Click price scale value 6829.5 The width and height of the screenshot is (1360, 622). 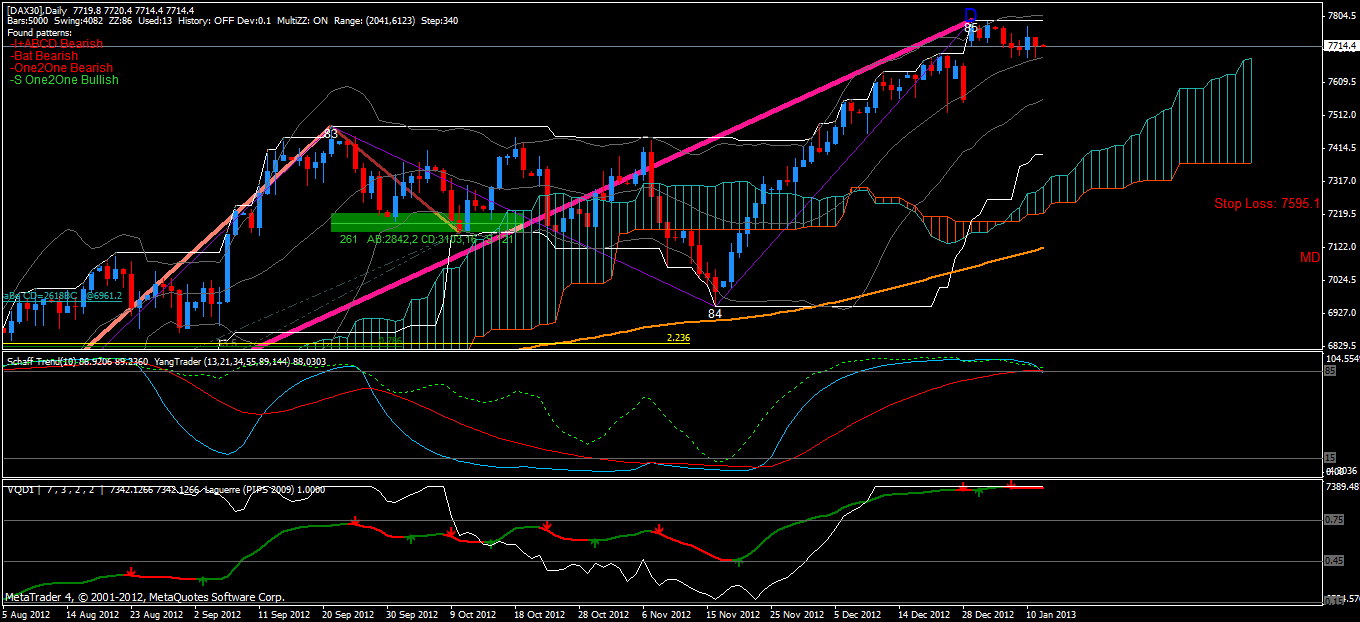tap(1341, 346)
